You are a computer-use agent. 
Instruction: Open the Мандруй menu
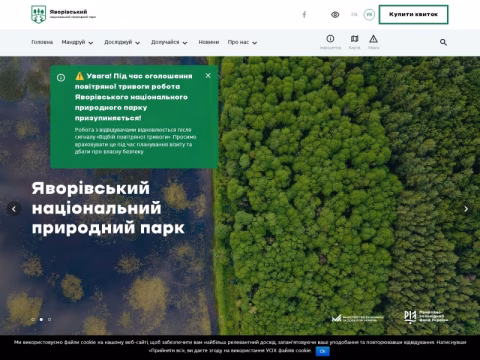coord(73,42)
